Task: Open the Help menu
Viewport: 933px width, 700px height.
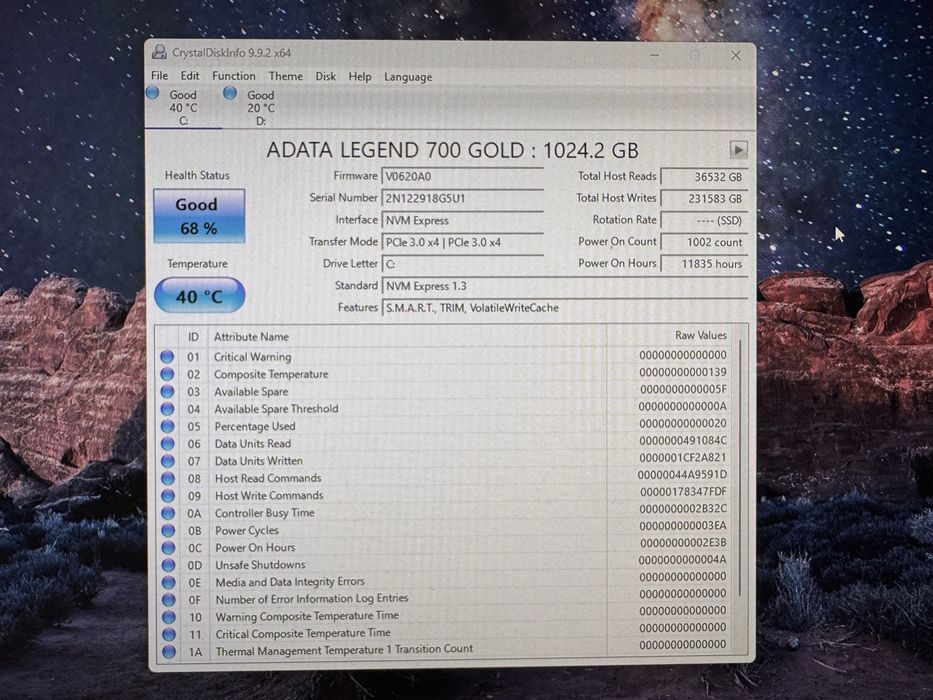Action: [359, 77]
